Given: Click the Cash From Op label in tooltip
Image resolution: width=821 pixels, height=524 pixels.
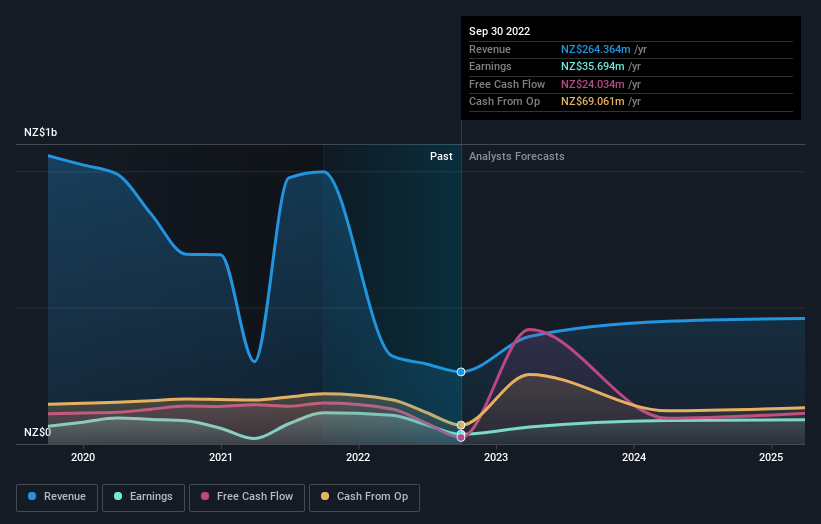Looking at the screenshot, I should [505, 102].
